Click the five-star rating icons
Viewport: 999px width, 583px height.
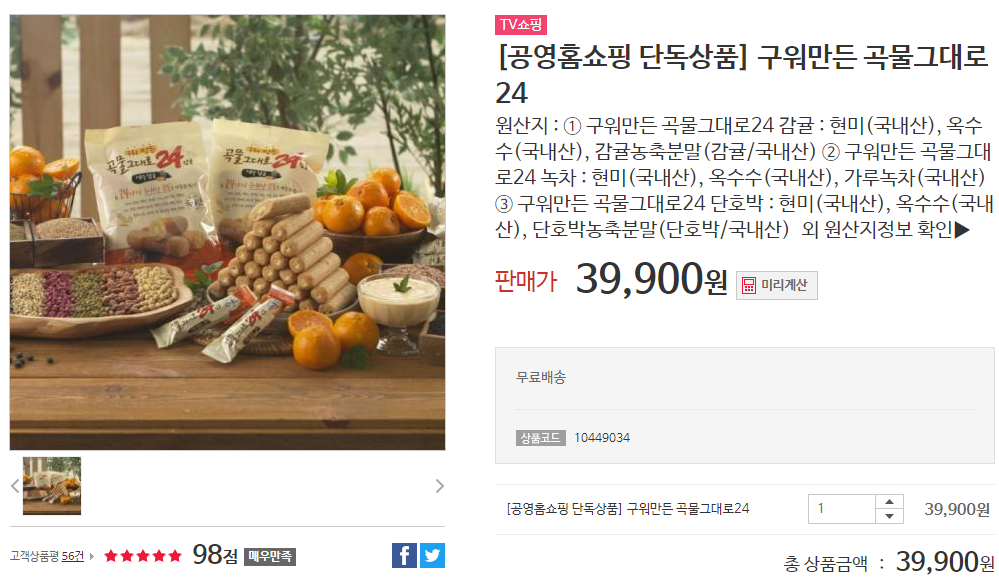click(x=143, y=556)
